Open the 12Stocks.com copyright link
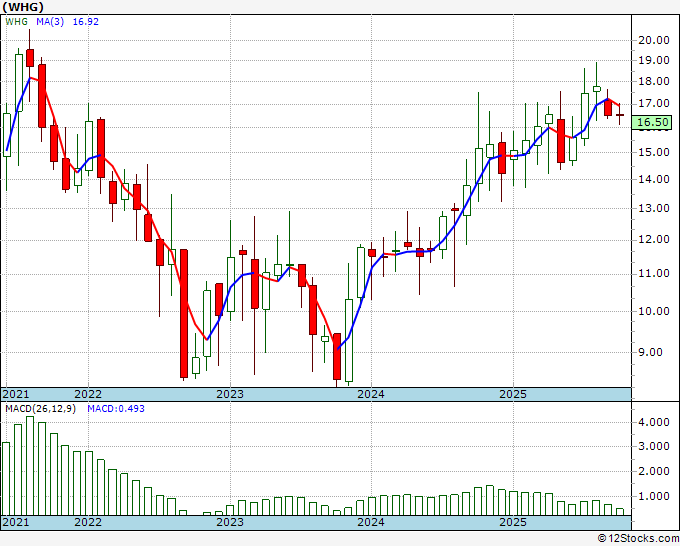680x546 pixels. 638,539
